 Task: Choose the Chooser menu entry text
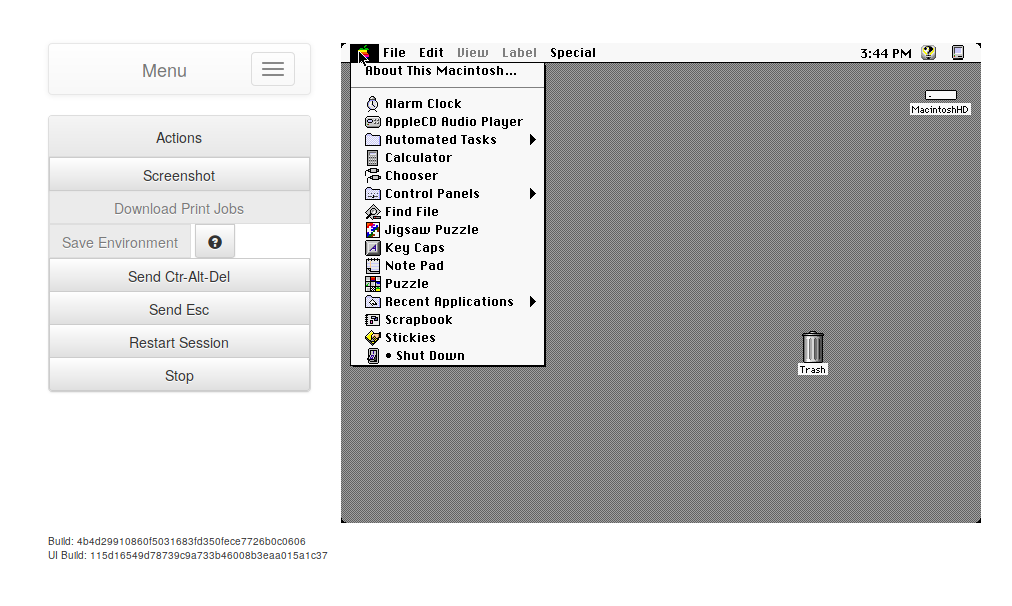pos(412,176)
